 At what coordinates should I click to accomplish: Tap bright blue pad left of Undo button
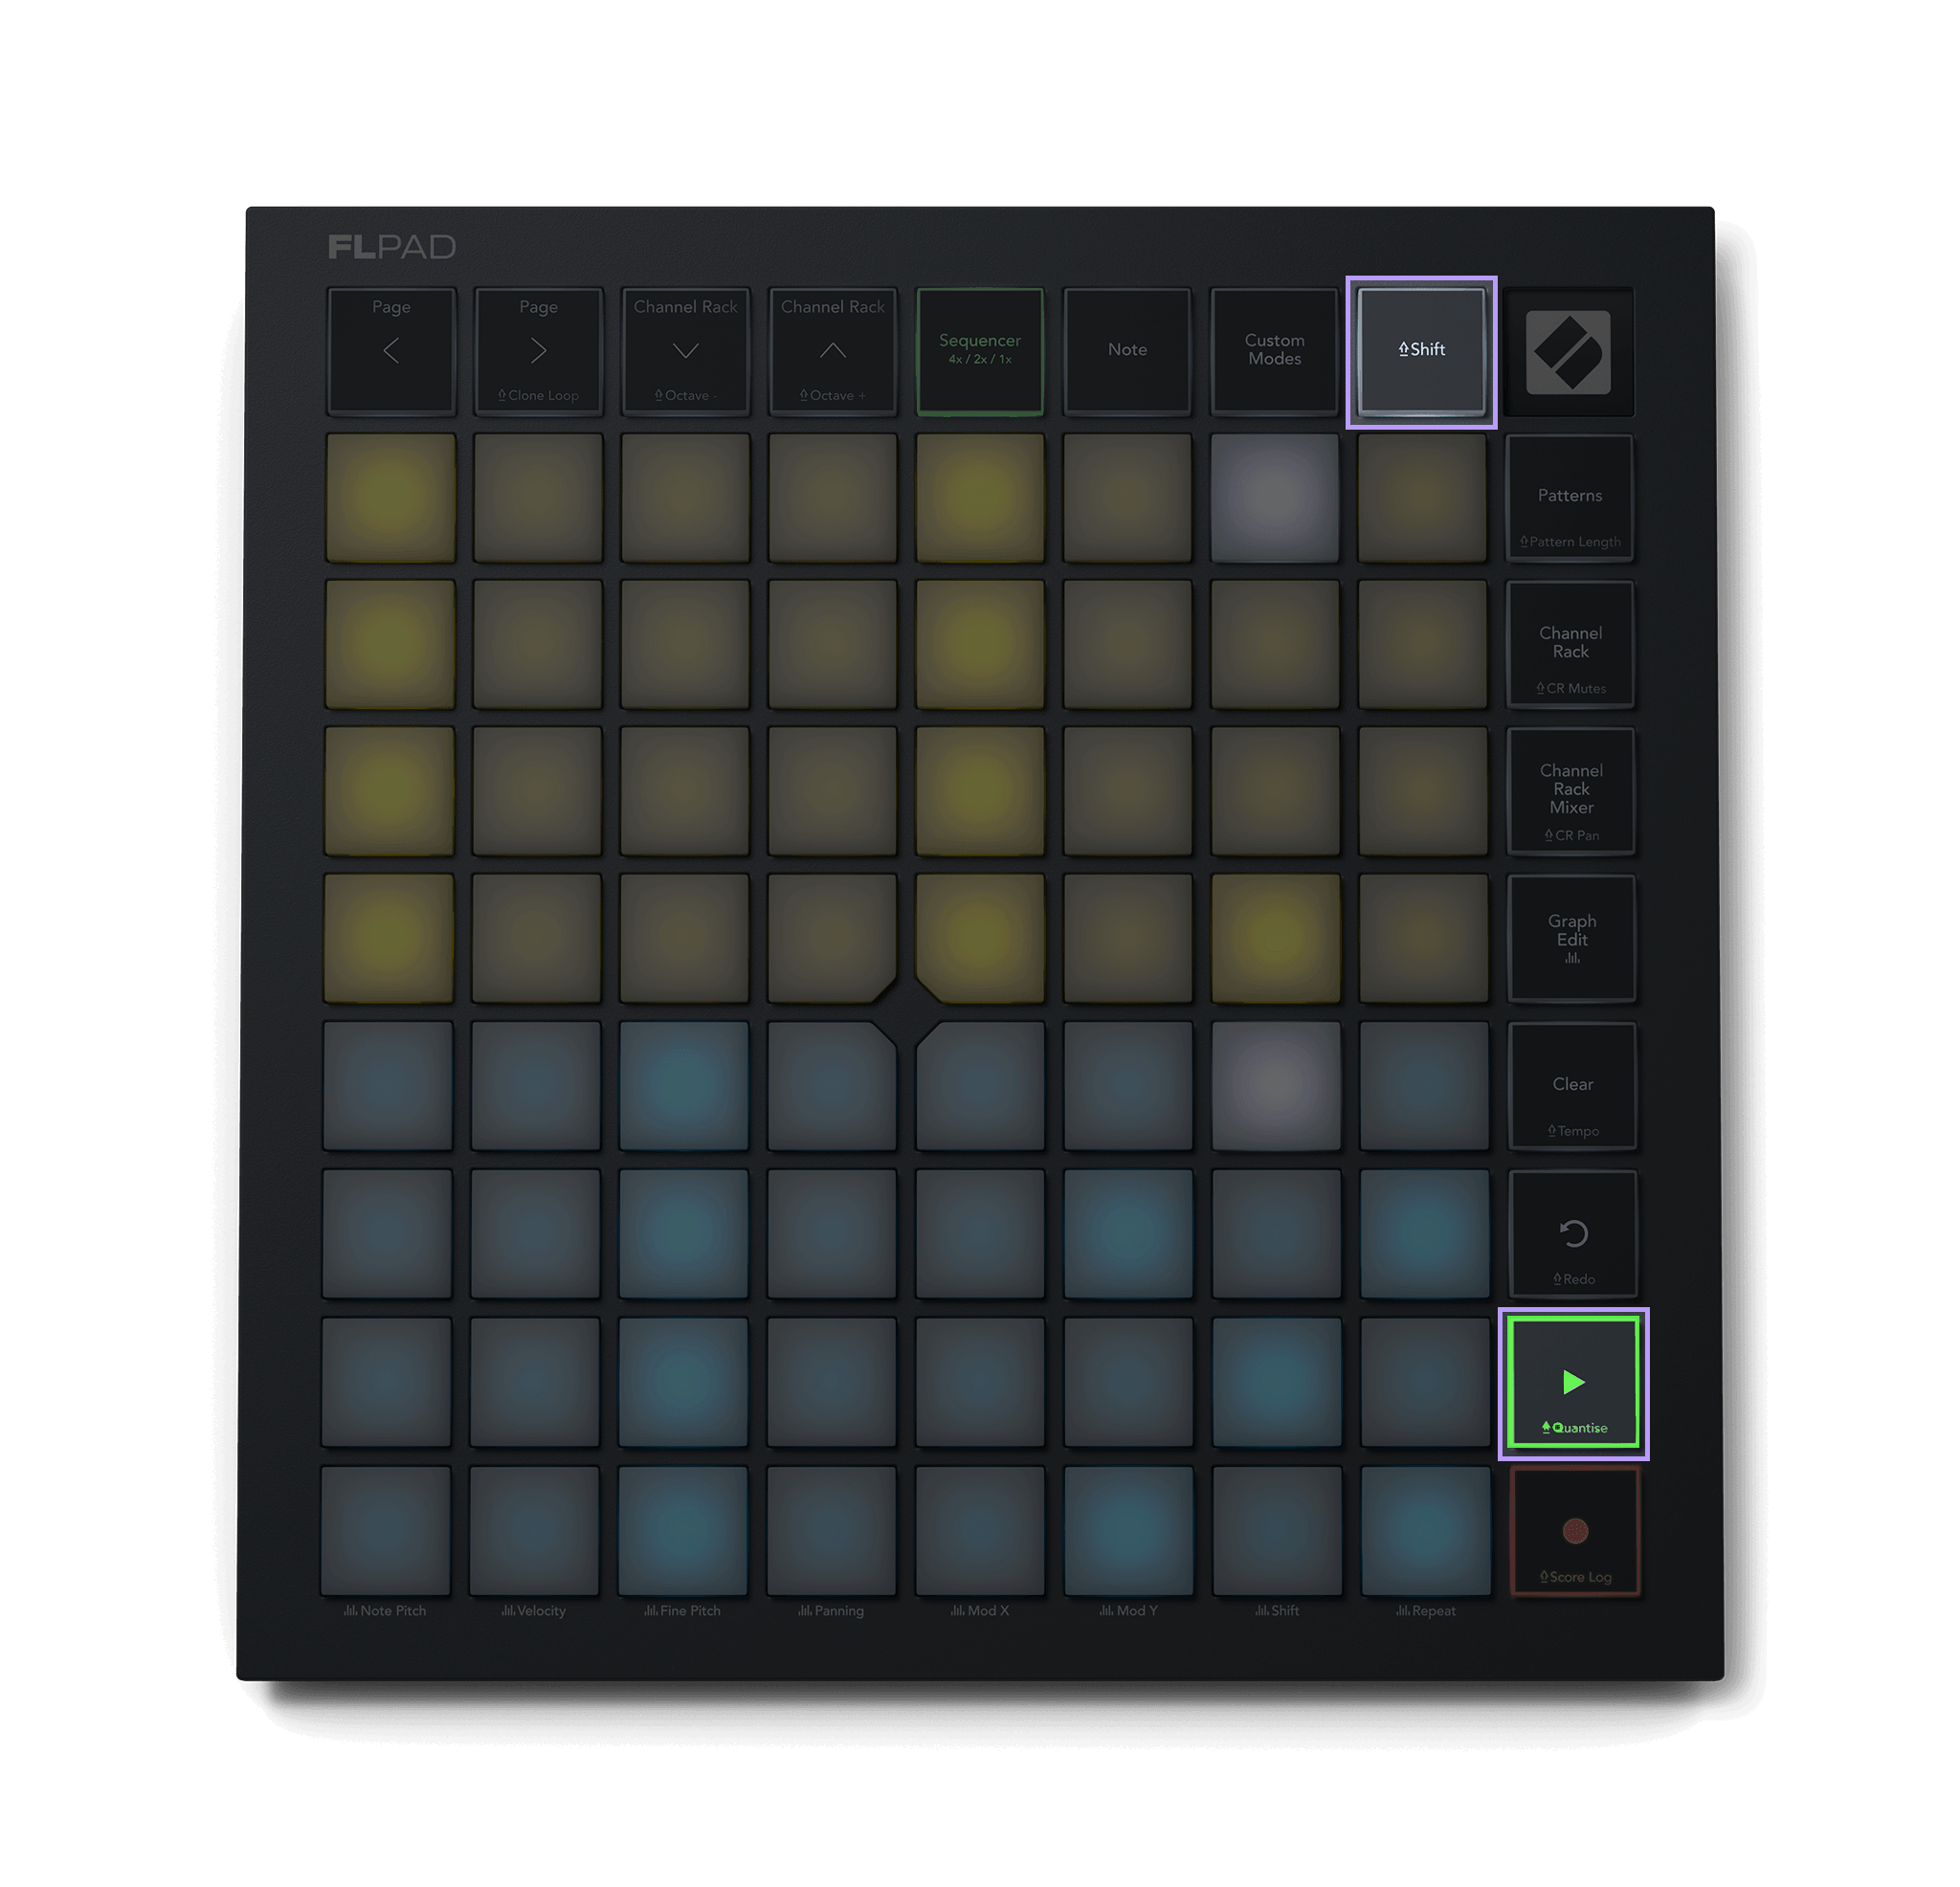click(1425, 1234)
